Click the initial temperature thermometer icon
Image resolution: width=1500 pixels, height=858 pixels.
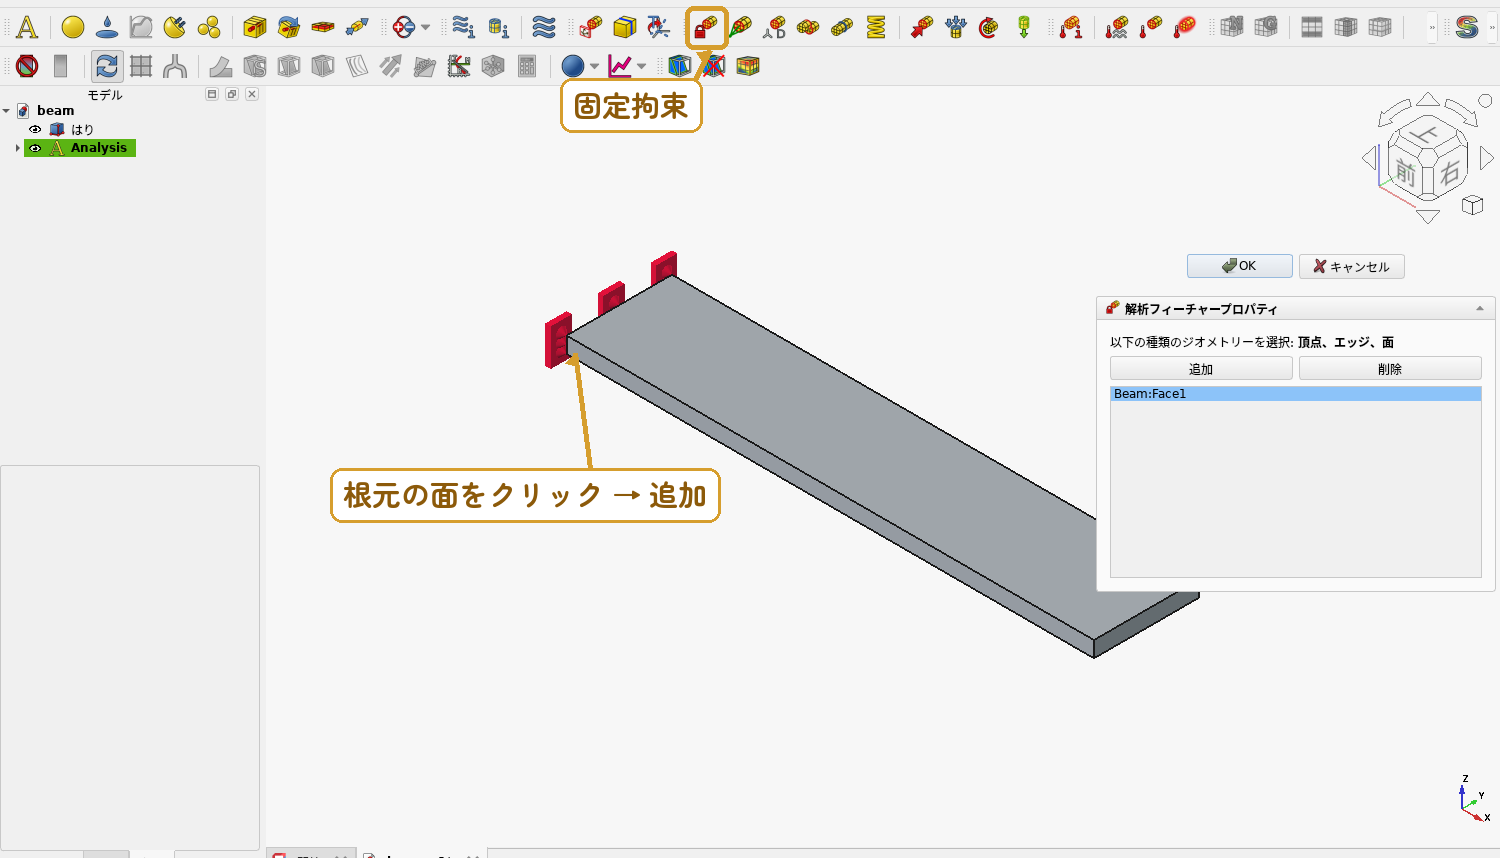(x=1070, y=27)
